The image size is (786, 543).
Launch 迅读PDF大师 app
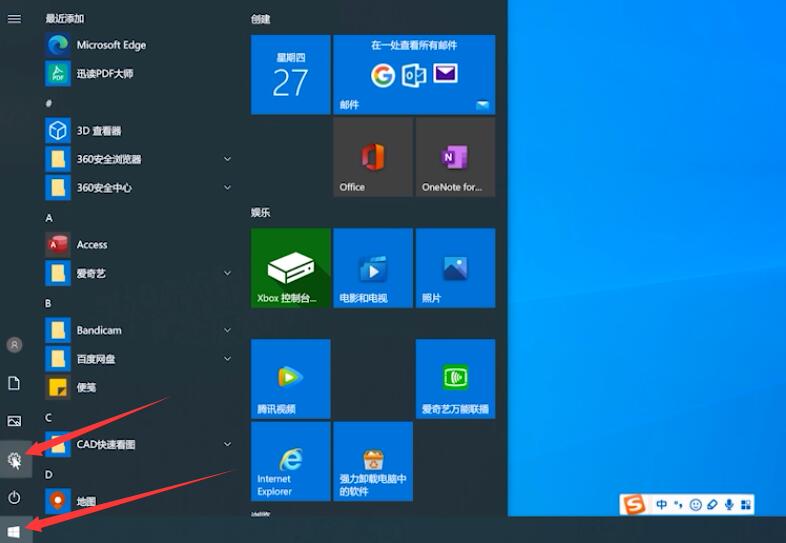[138, 74]
